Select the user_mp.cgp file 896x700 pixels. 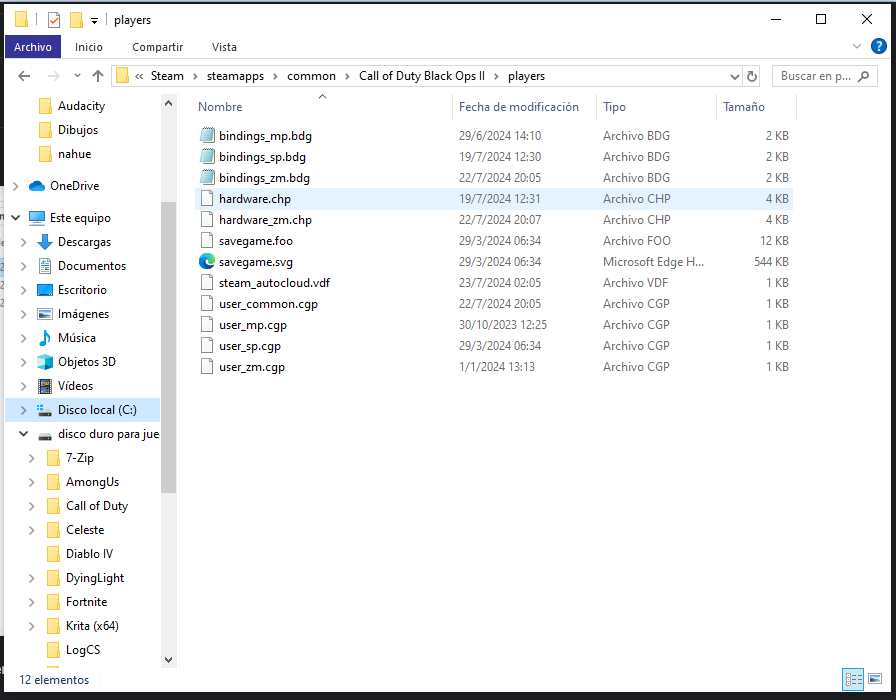[x=494, y=325]
